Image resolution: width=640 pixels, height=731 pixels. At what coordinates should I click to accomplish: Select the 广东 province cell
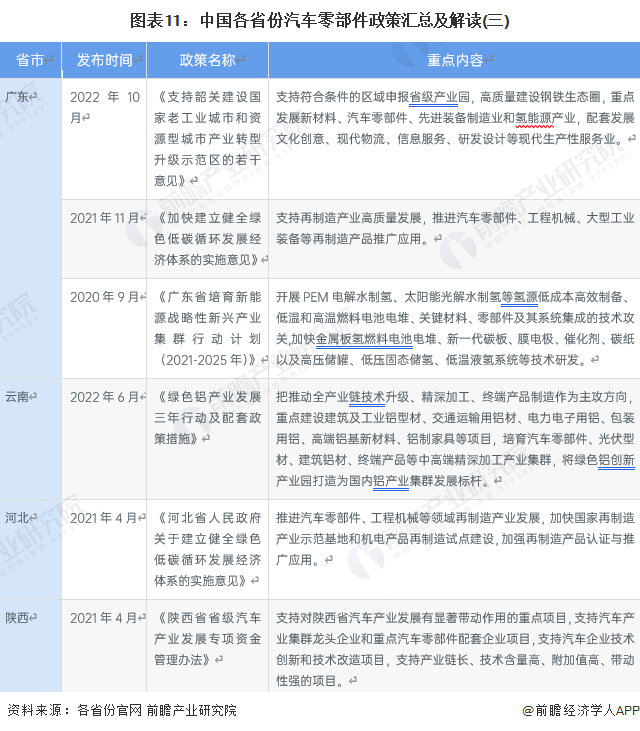tap(21, 97)
